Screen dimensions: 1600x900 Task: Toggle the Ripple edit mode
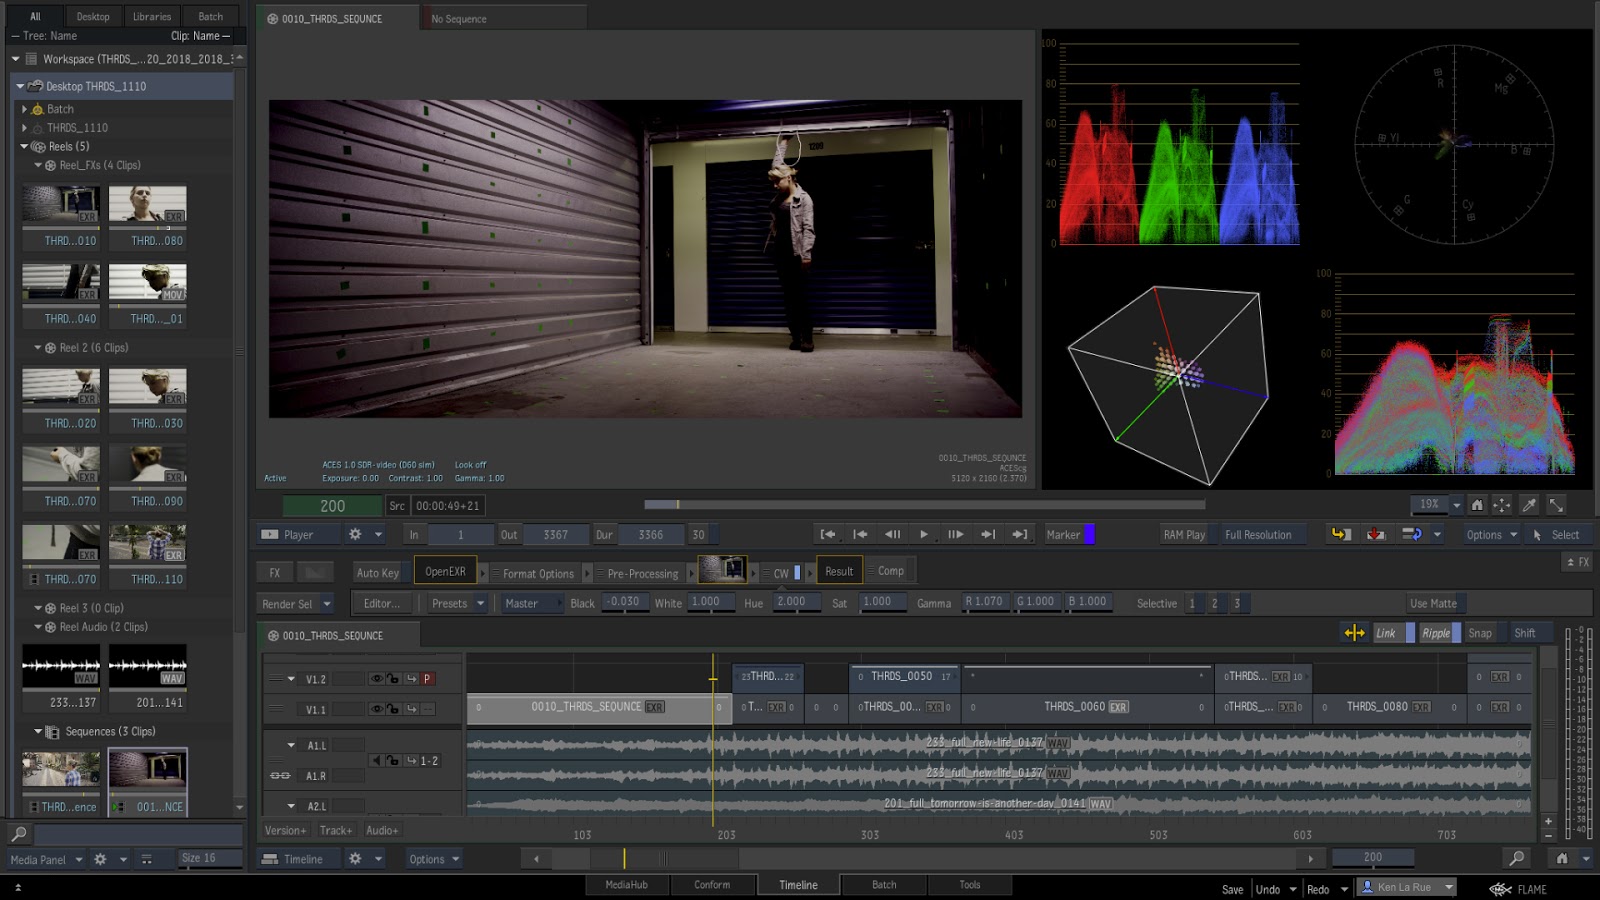pyautogui.click(x=1436, y=633)
